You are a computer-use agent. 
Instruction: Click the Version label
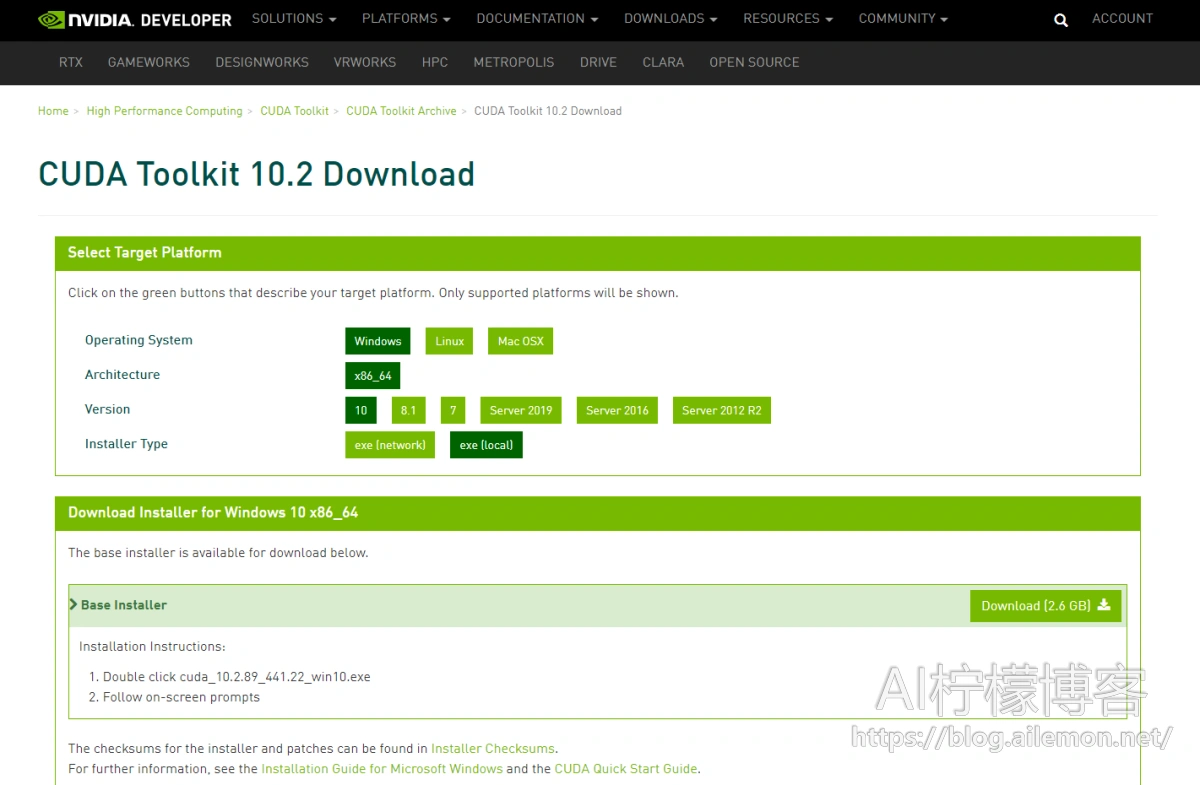(x=107, y=409)
